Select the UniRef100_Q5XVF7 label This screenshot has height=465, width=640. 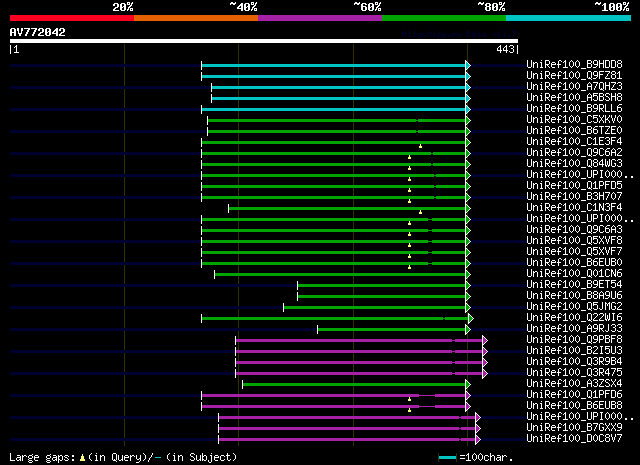click(574, 252)
